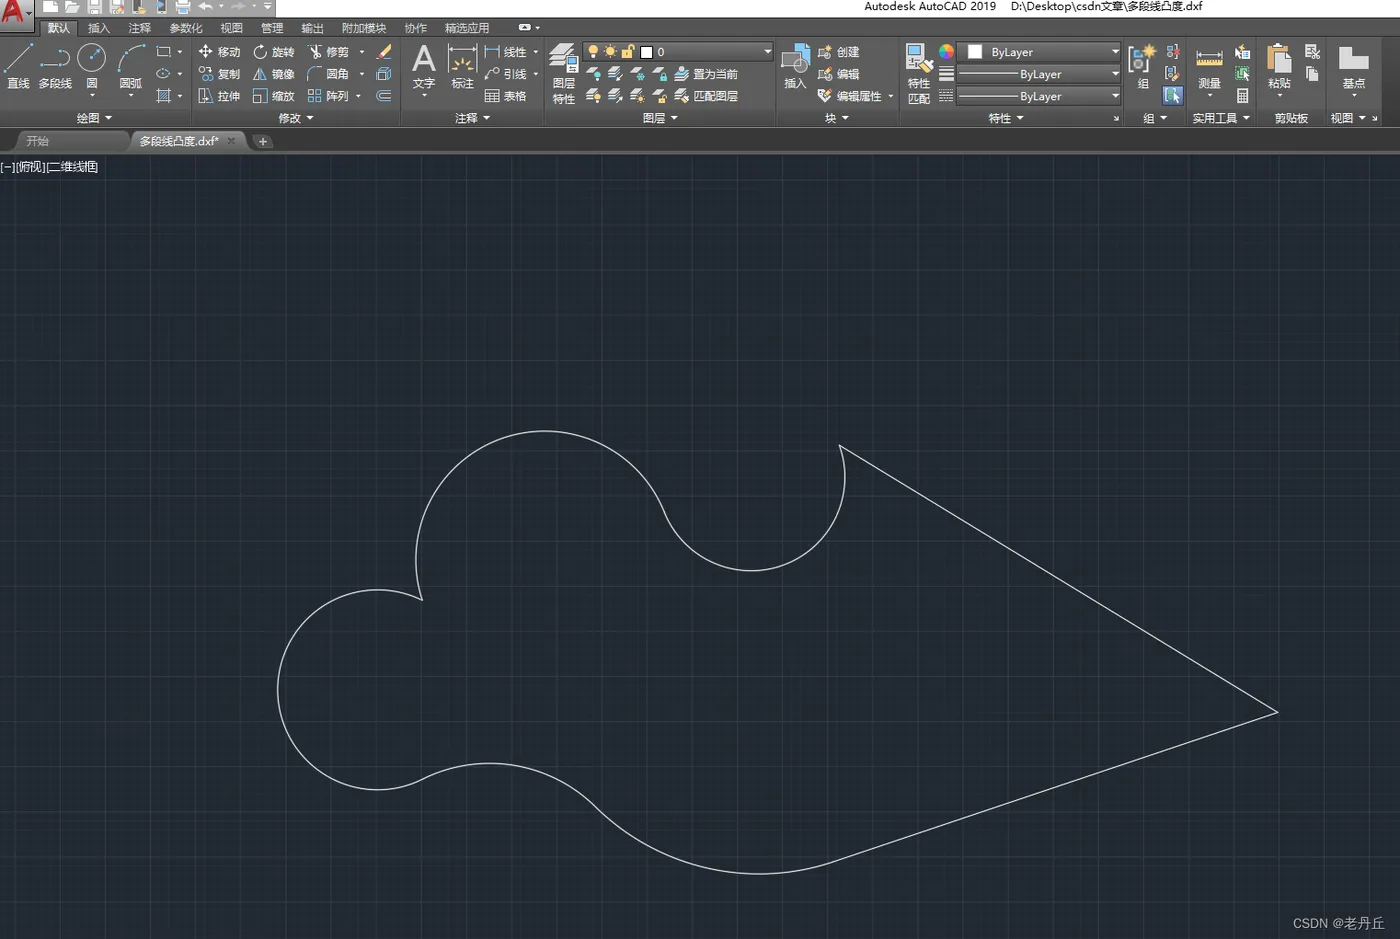Open the object color ByLayer dropdown

pos(1115,51)
